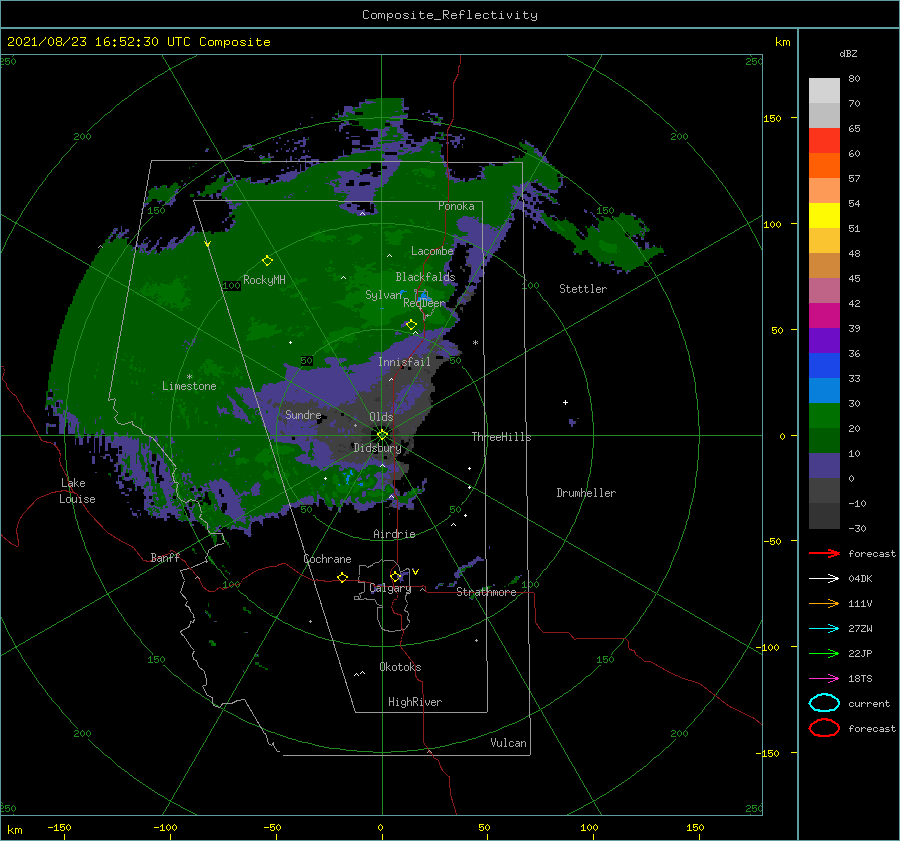900x841 pixels.
Task: Click the Lake Louise label
Action: click(x=77, y=491)
